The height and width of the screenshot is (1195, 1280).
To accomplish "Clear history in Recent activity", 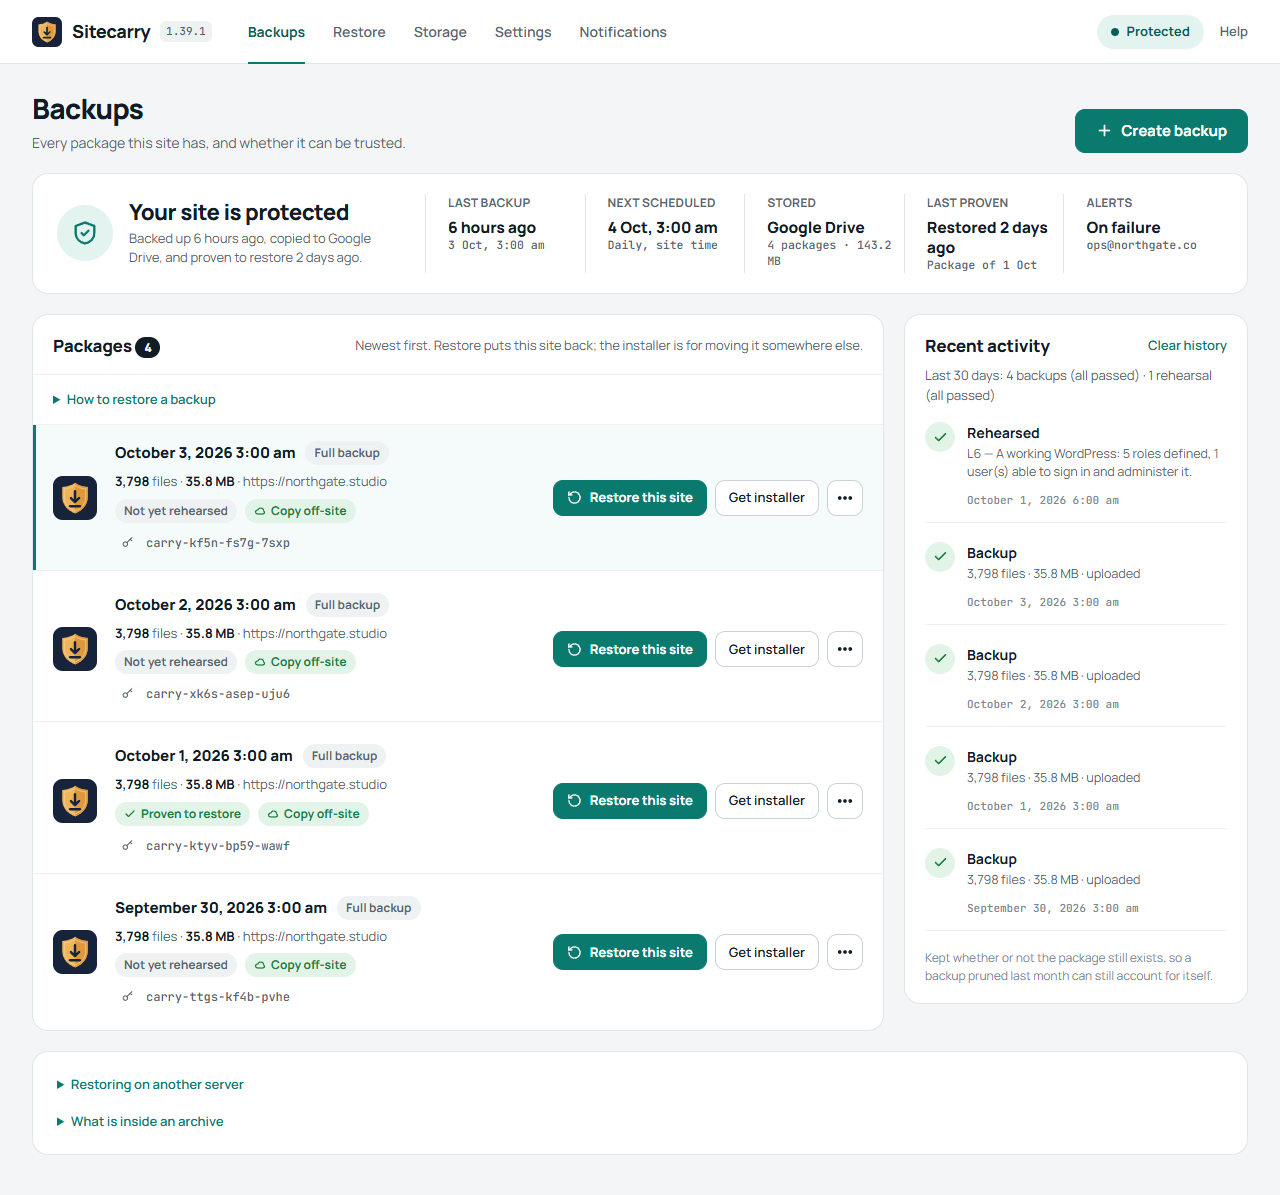I will click(x=1187, y=345).
